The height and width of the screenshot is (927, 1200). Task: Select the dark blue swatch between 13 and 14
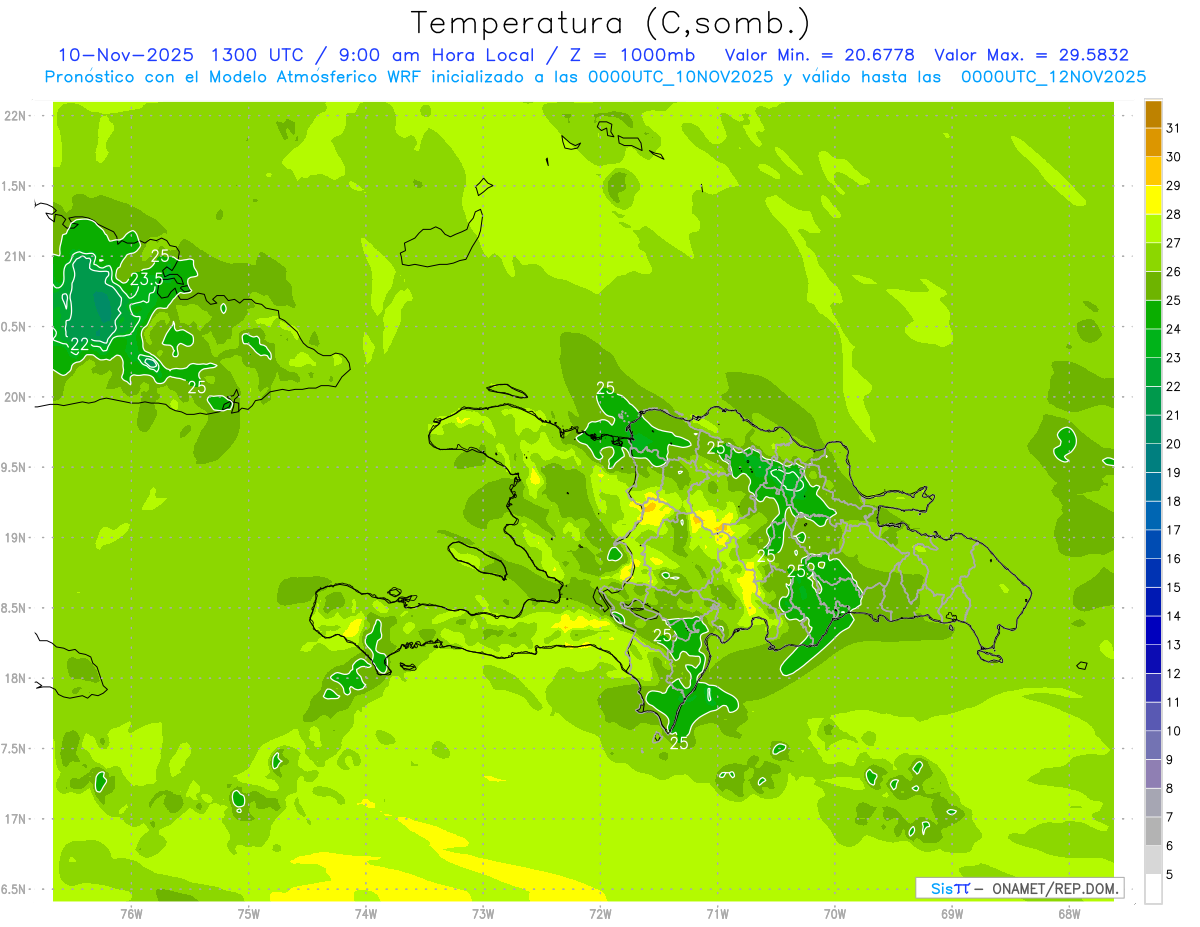pos(1153,630)
